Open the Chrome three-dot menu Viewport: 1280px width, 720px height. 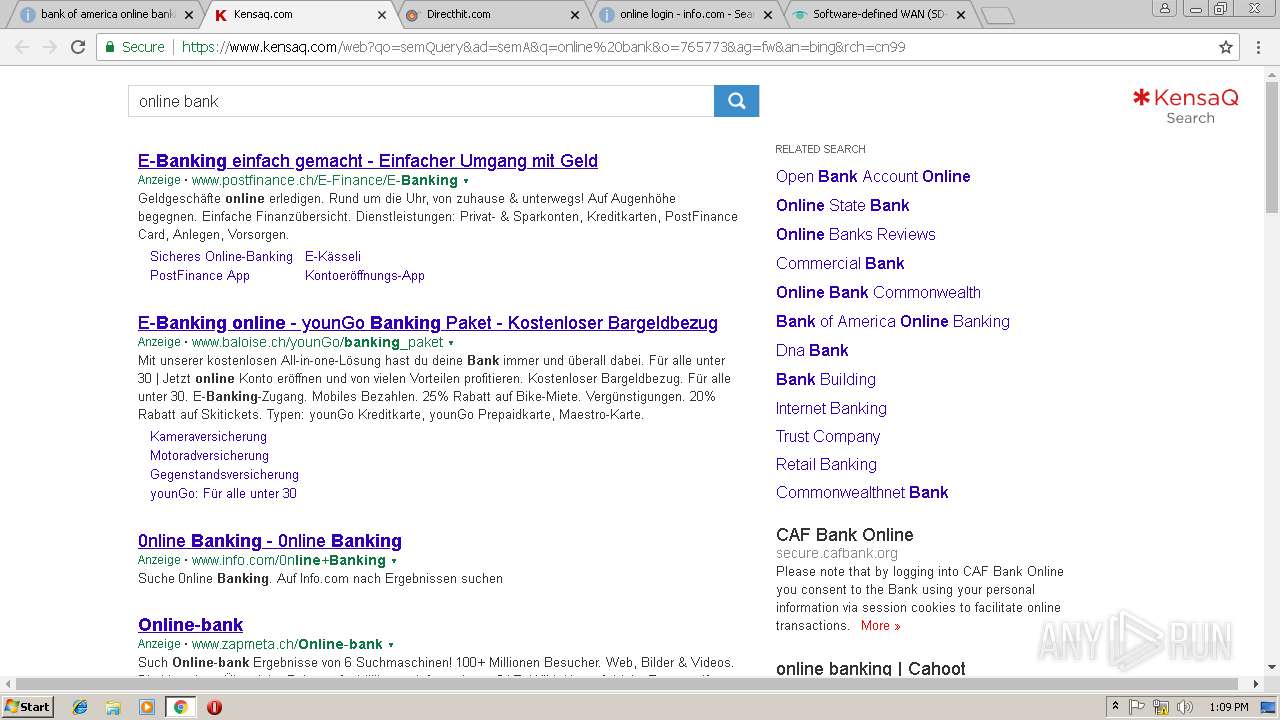click(1258, 47)
